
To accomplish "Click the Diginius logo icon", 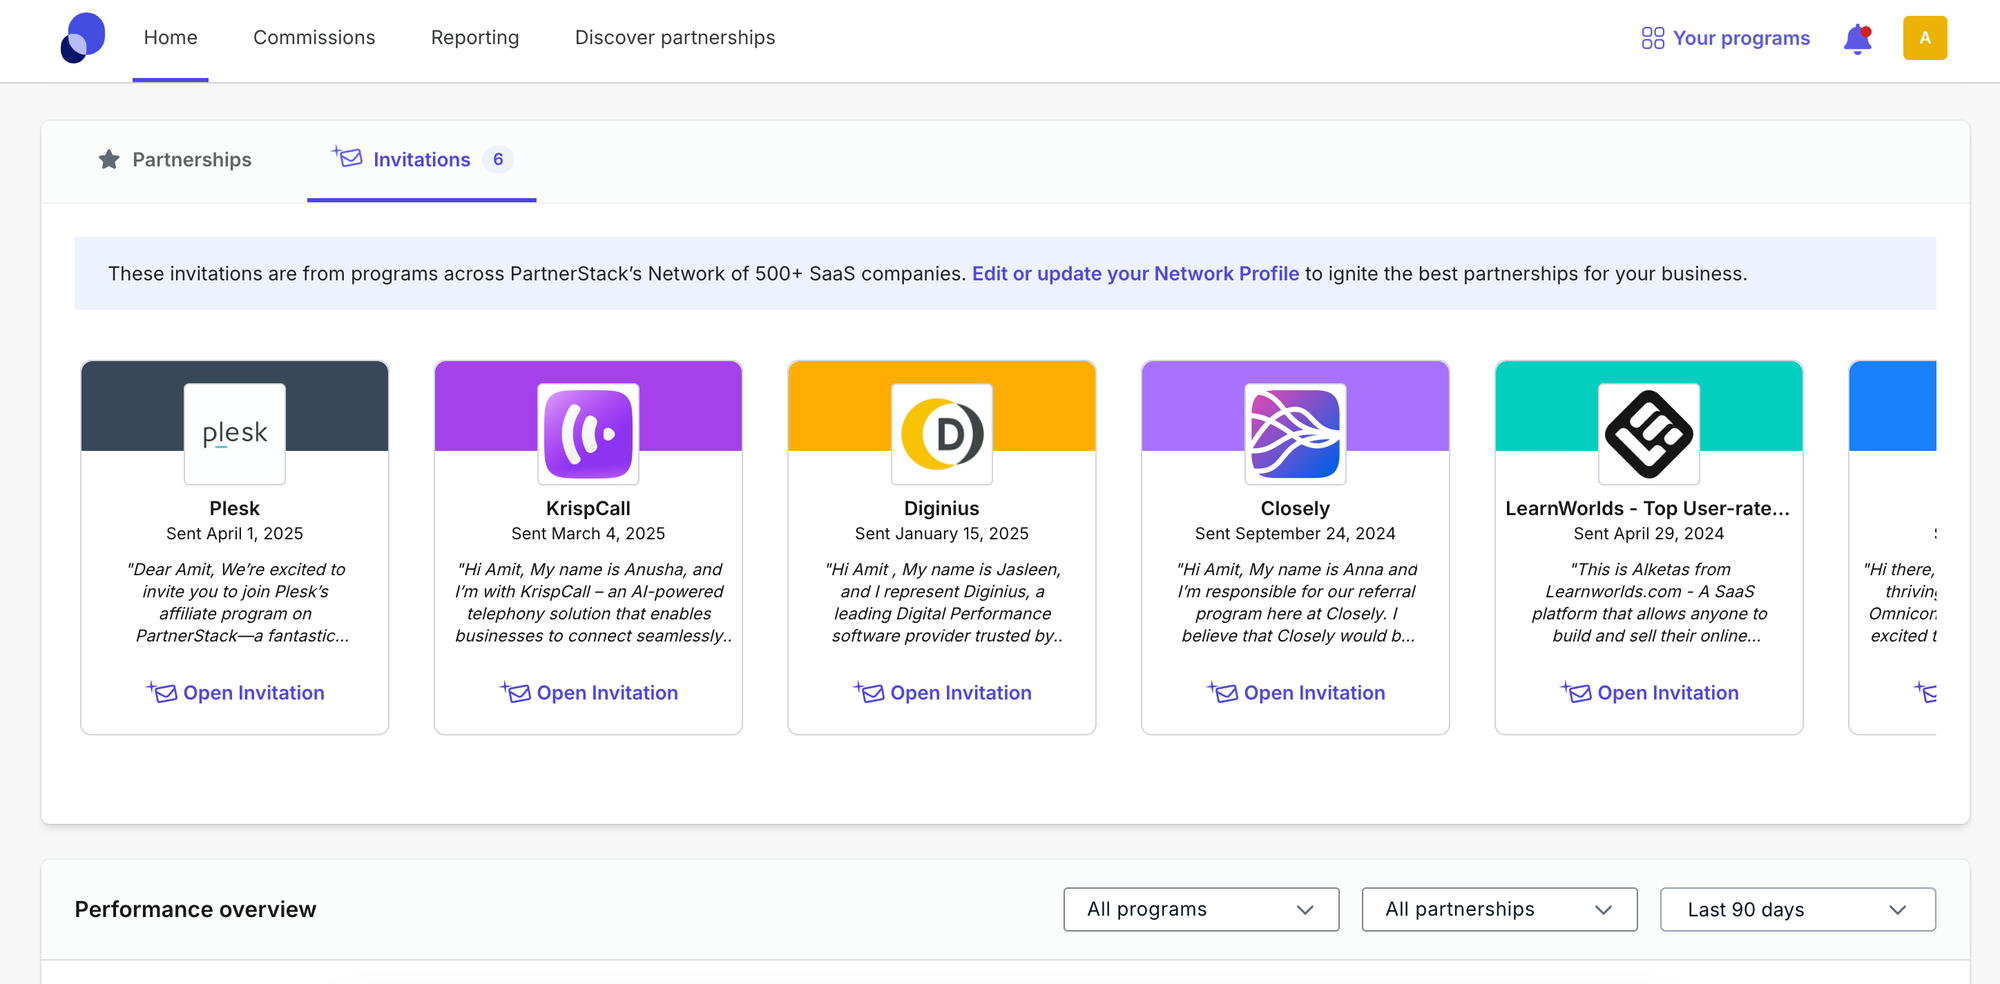I will click(x=942, y=433).
